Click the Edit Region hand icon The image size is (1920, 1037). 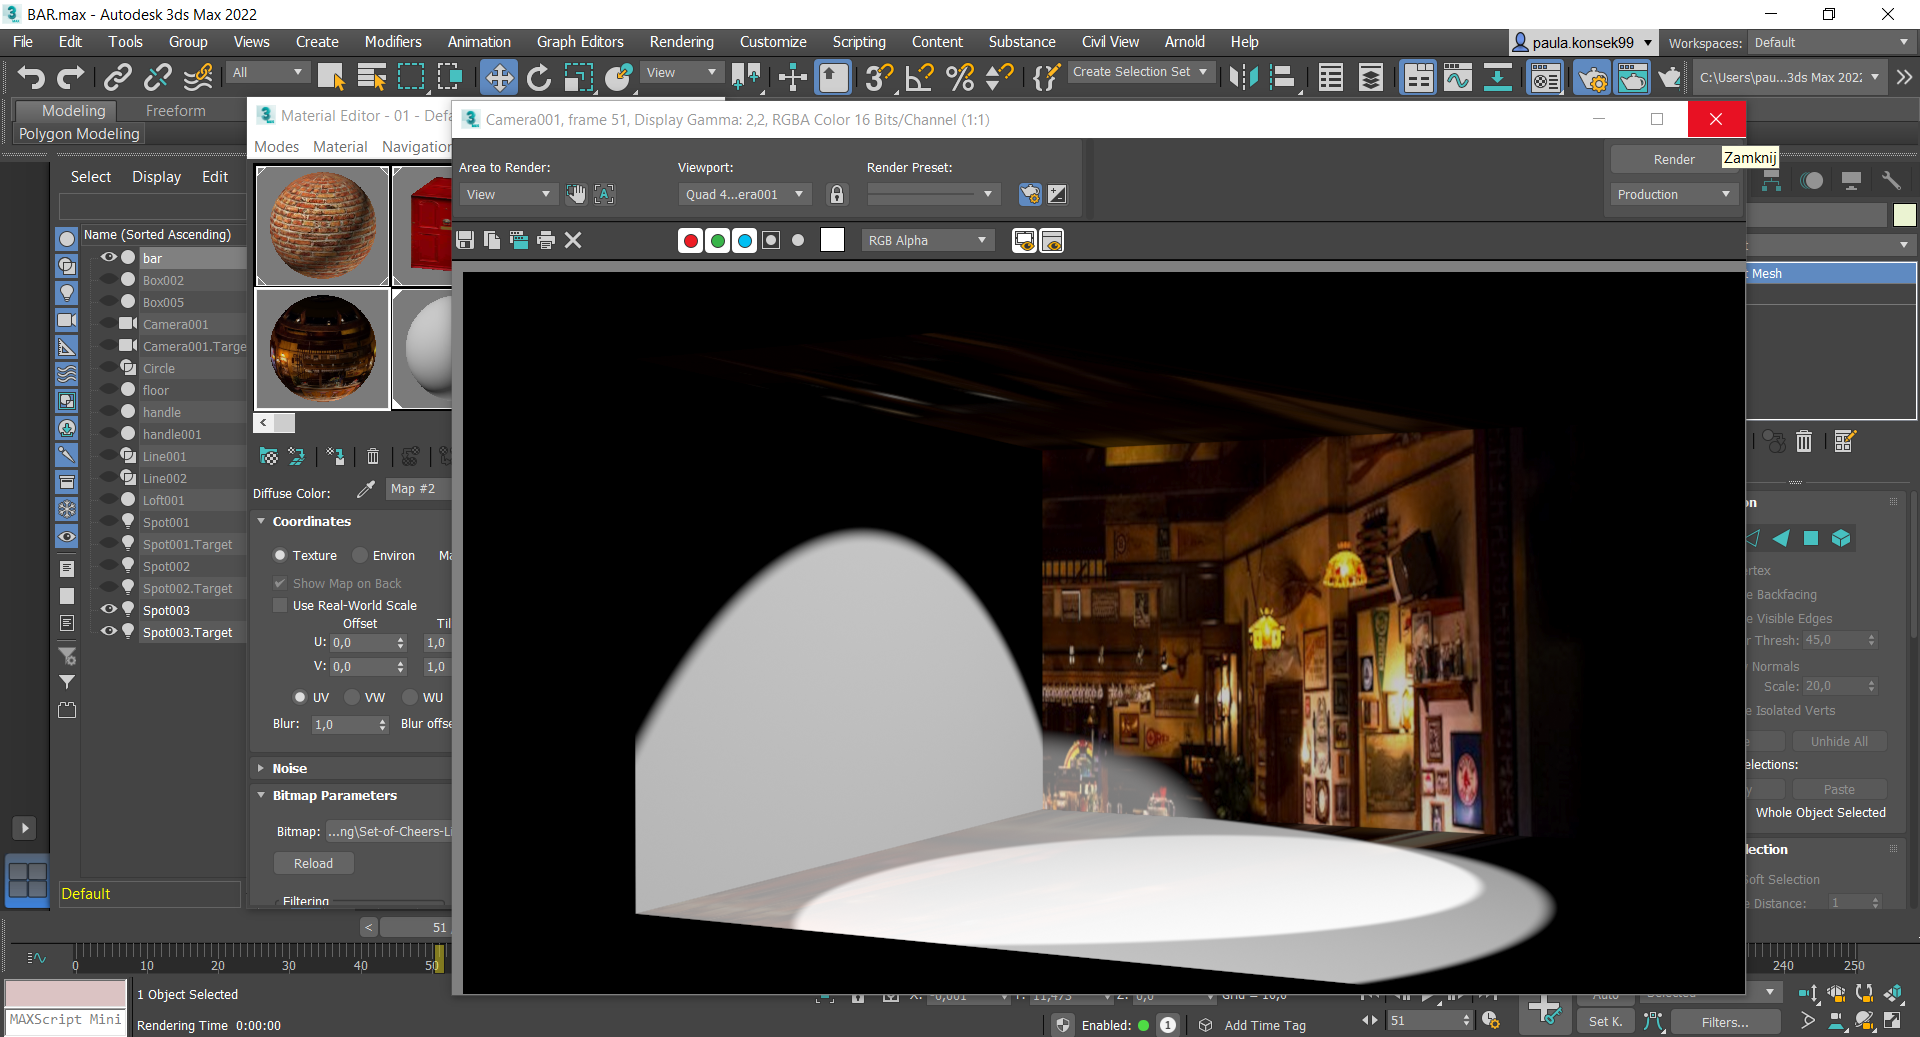(576, 194)
